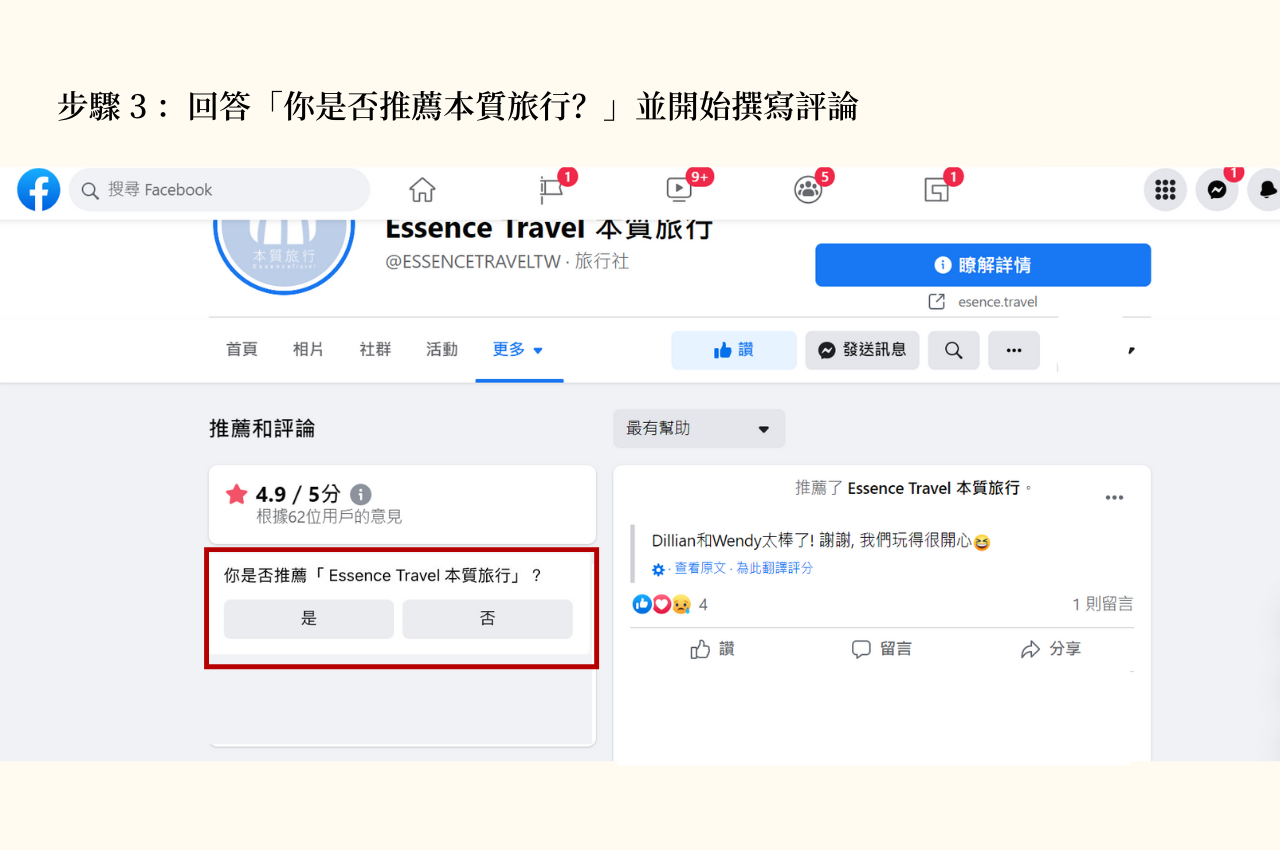Open Groups icon in navbar

point(808,190)
